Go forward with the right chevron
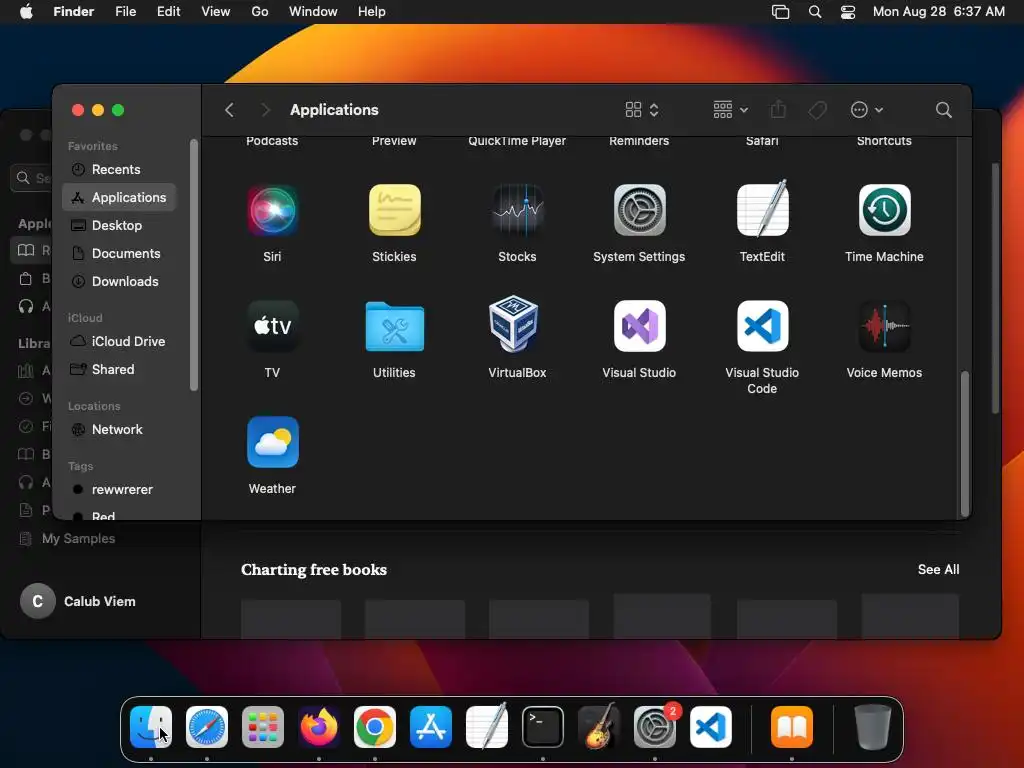The width and height of the screenshot is (1024, 768). [x=265, y=110]
